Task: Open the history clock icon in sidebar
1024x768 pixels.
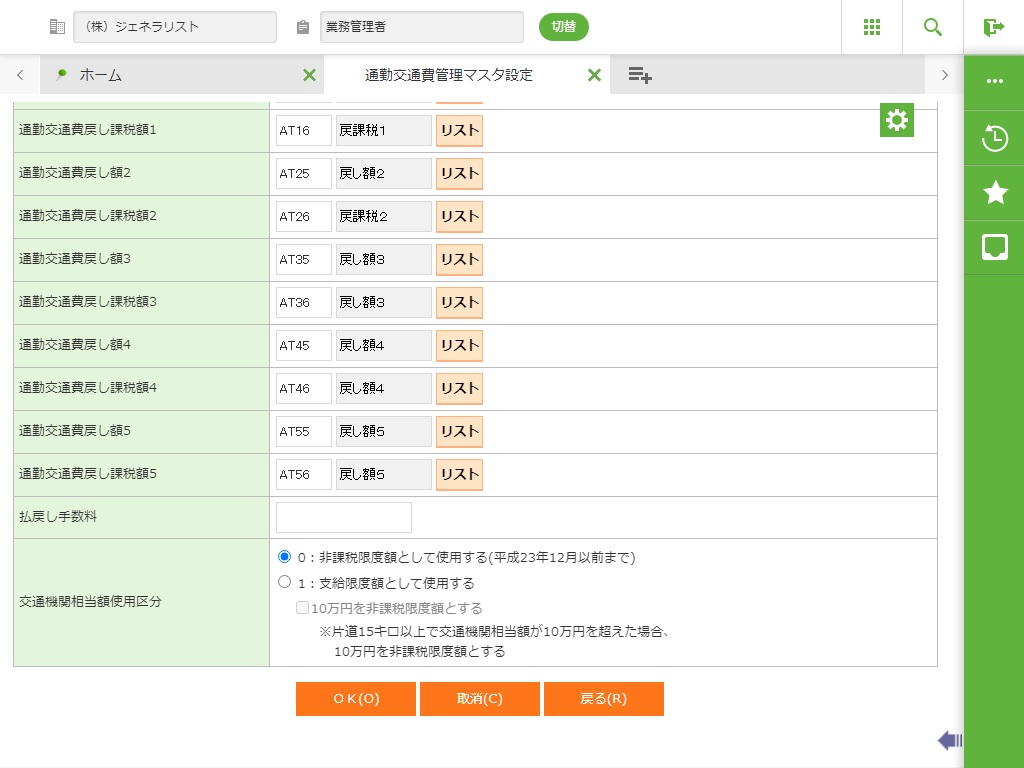Action: tap(994, 138)
